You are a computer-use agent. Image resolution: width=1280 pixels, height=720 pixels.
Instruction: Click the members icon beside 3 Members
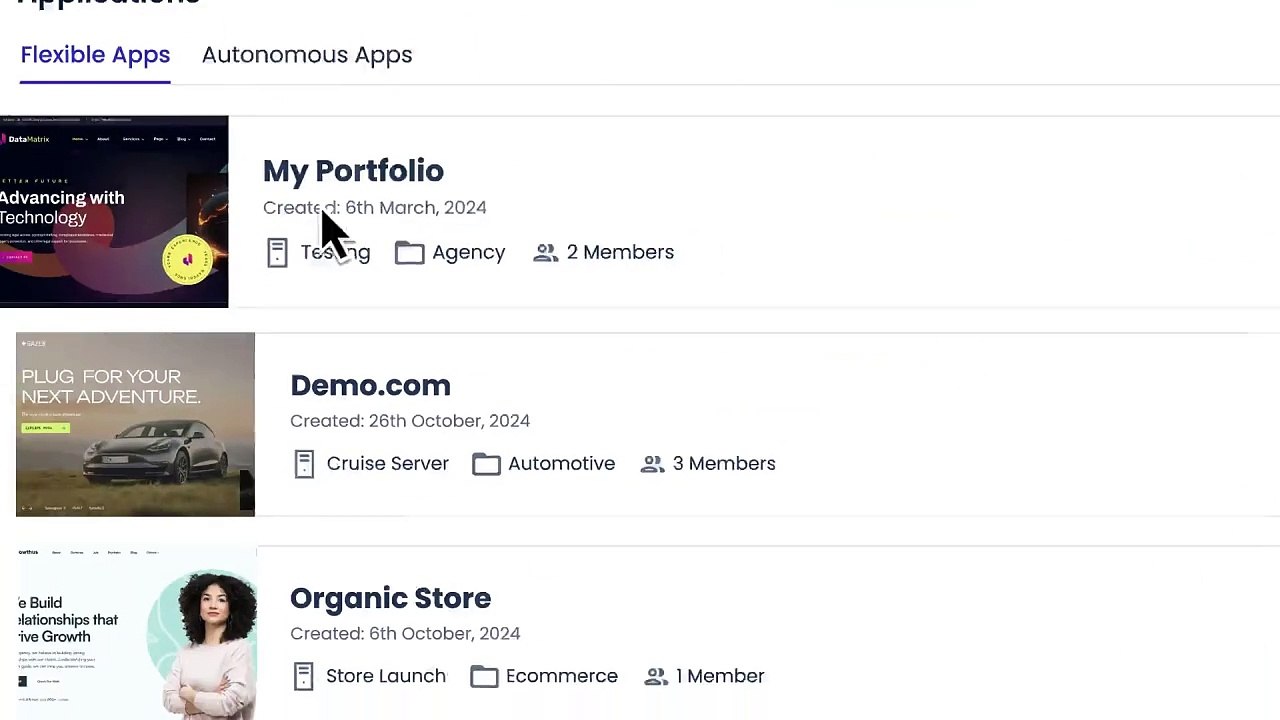(x=652, y=464)
